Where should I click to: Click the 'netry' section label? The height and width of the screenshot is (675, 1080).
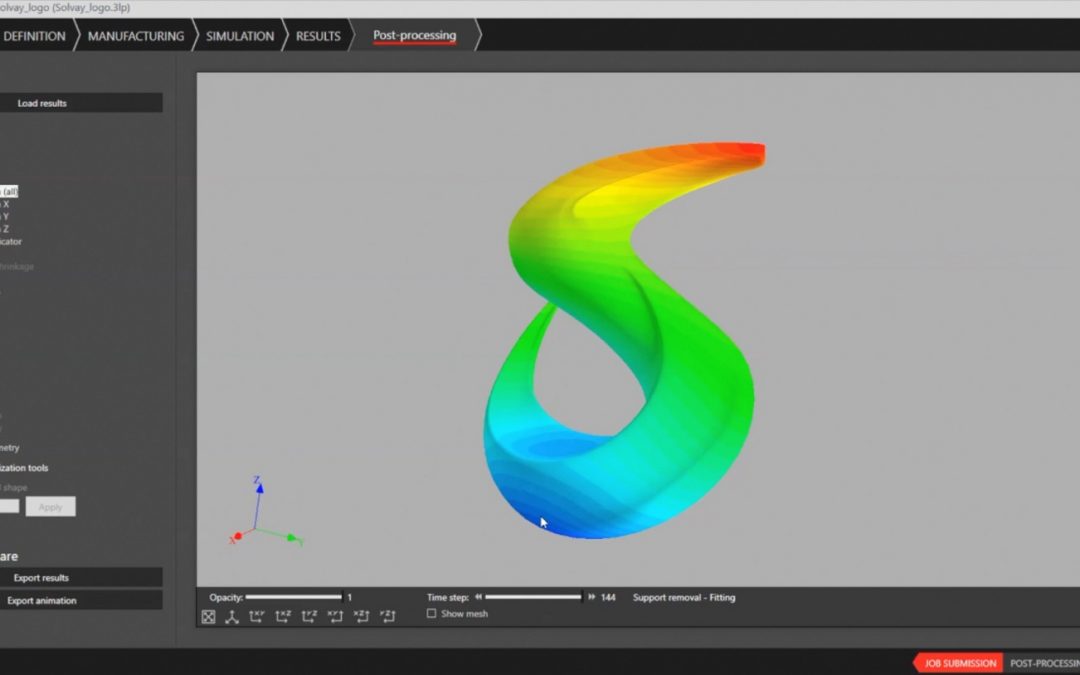click(10, 448)
